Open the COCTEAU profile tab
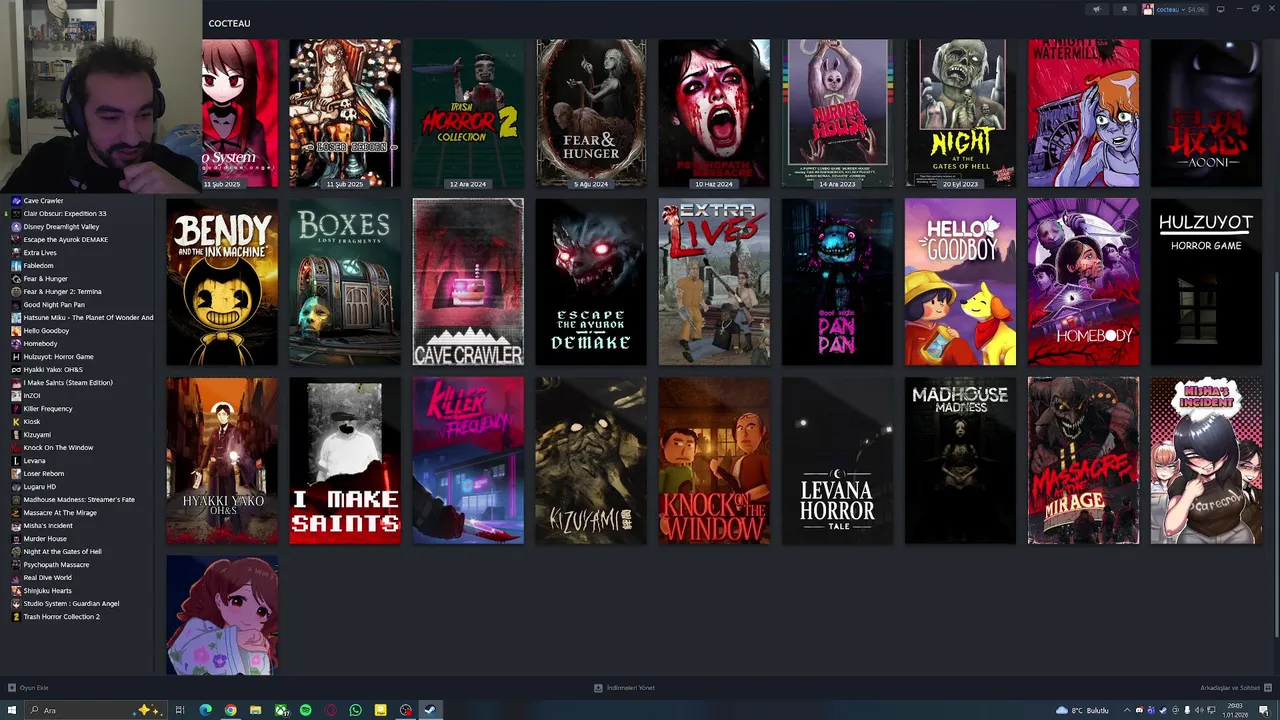Viewport: 1280px width, 720px height. (229, 23)
